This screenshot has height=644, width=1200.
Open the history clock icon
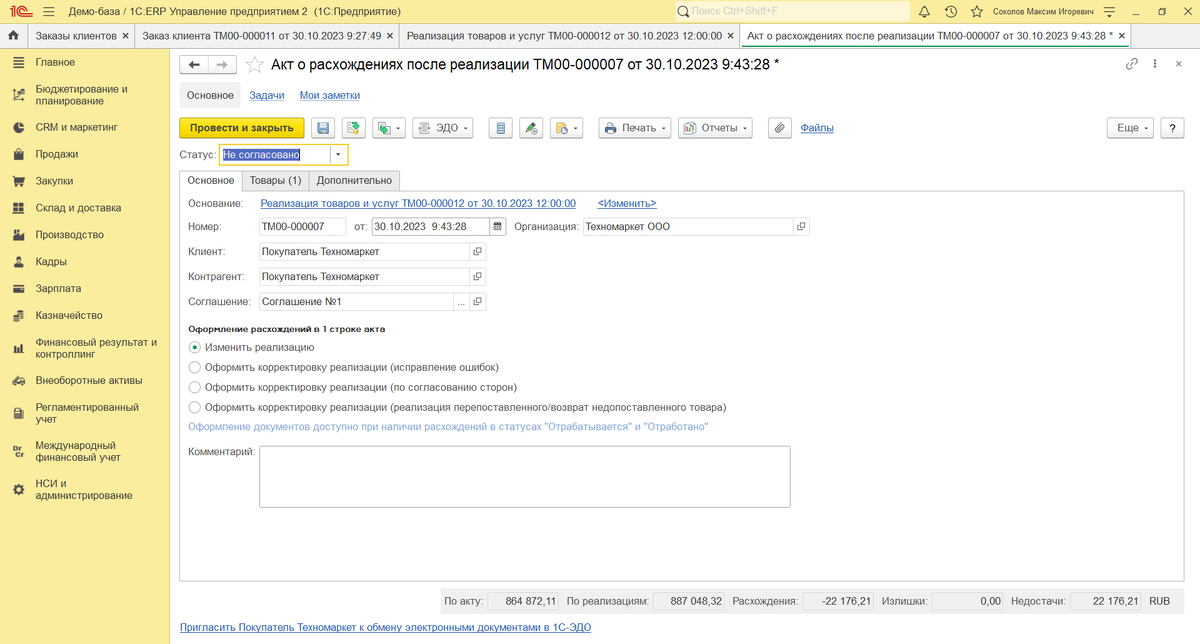[950, 11]
